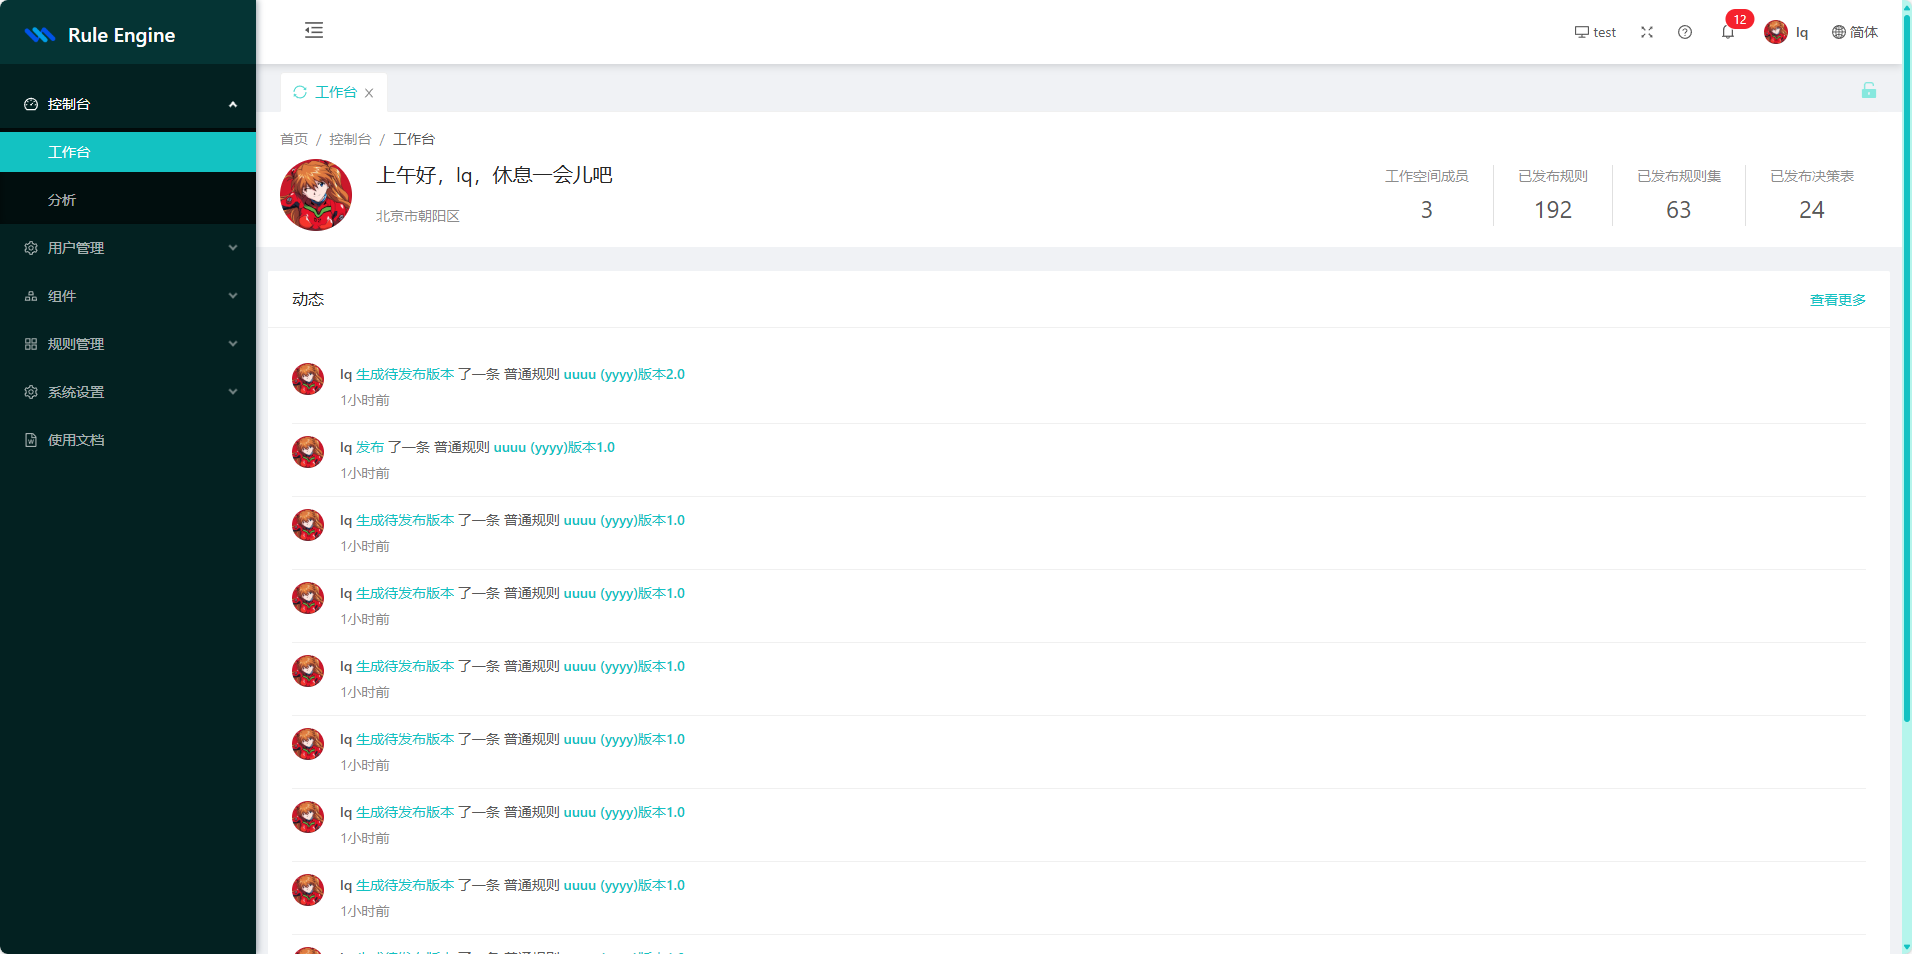Screen dimensions: 1912x954
Task: Click the green lock icon in tab bar
Action: coord(1868,90)
